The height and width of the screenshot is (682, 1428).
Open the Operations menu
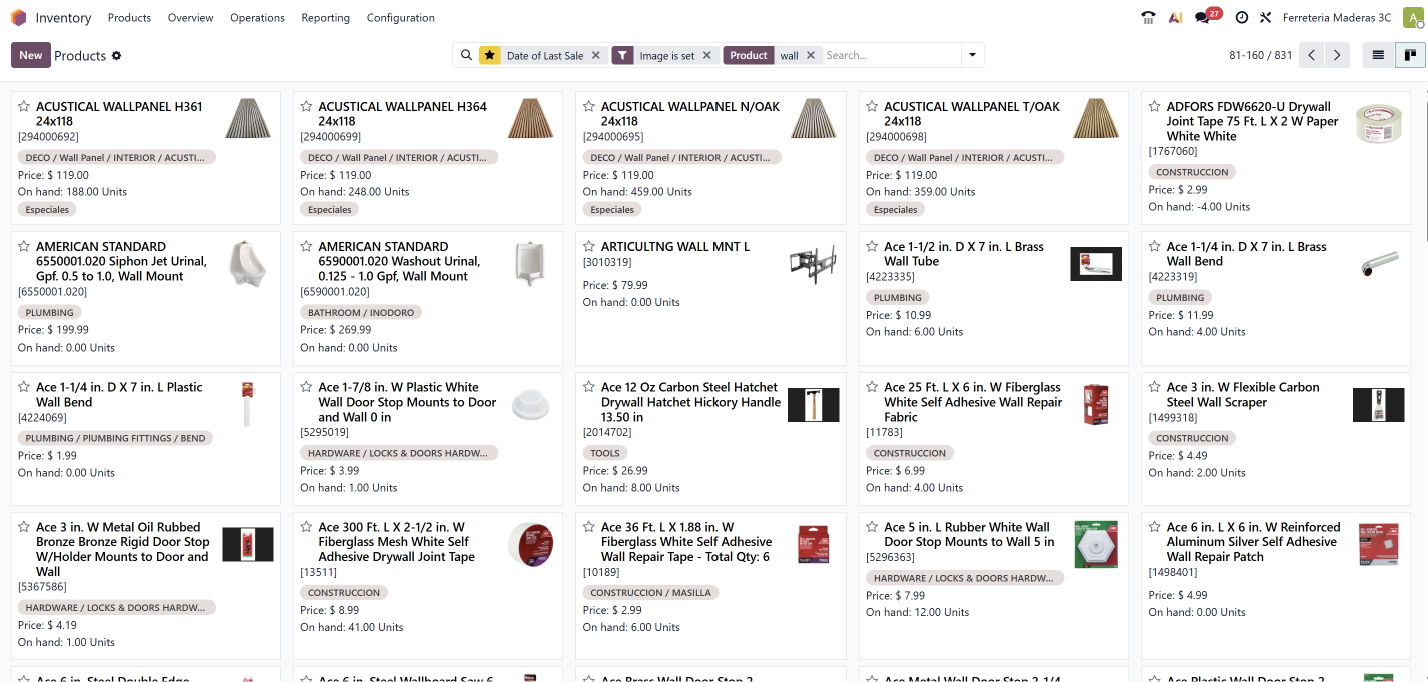(257, 18)
